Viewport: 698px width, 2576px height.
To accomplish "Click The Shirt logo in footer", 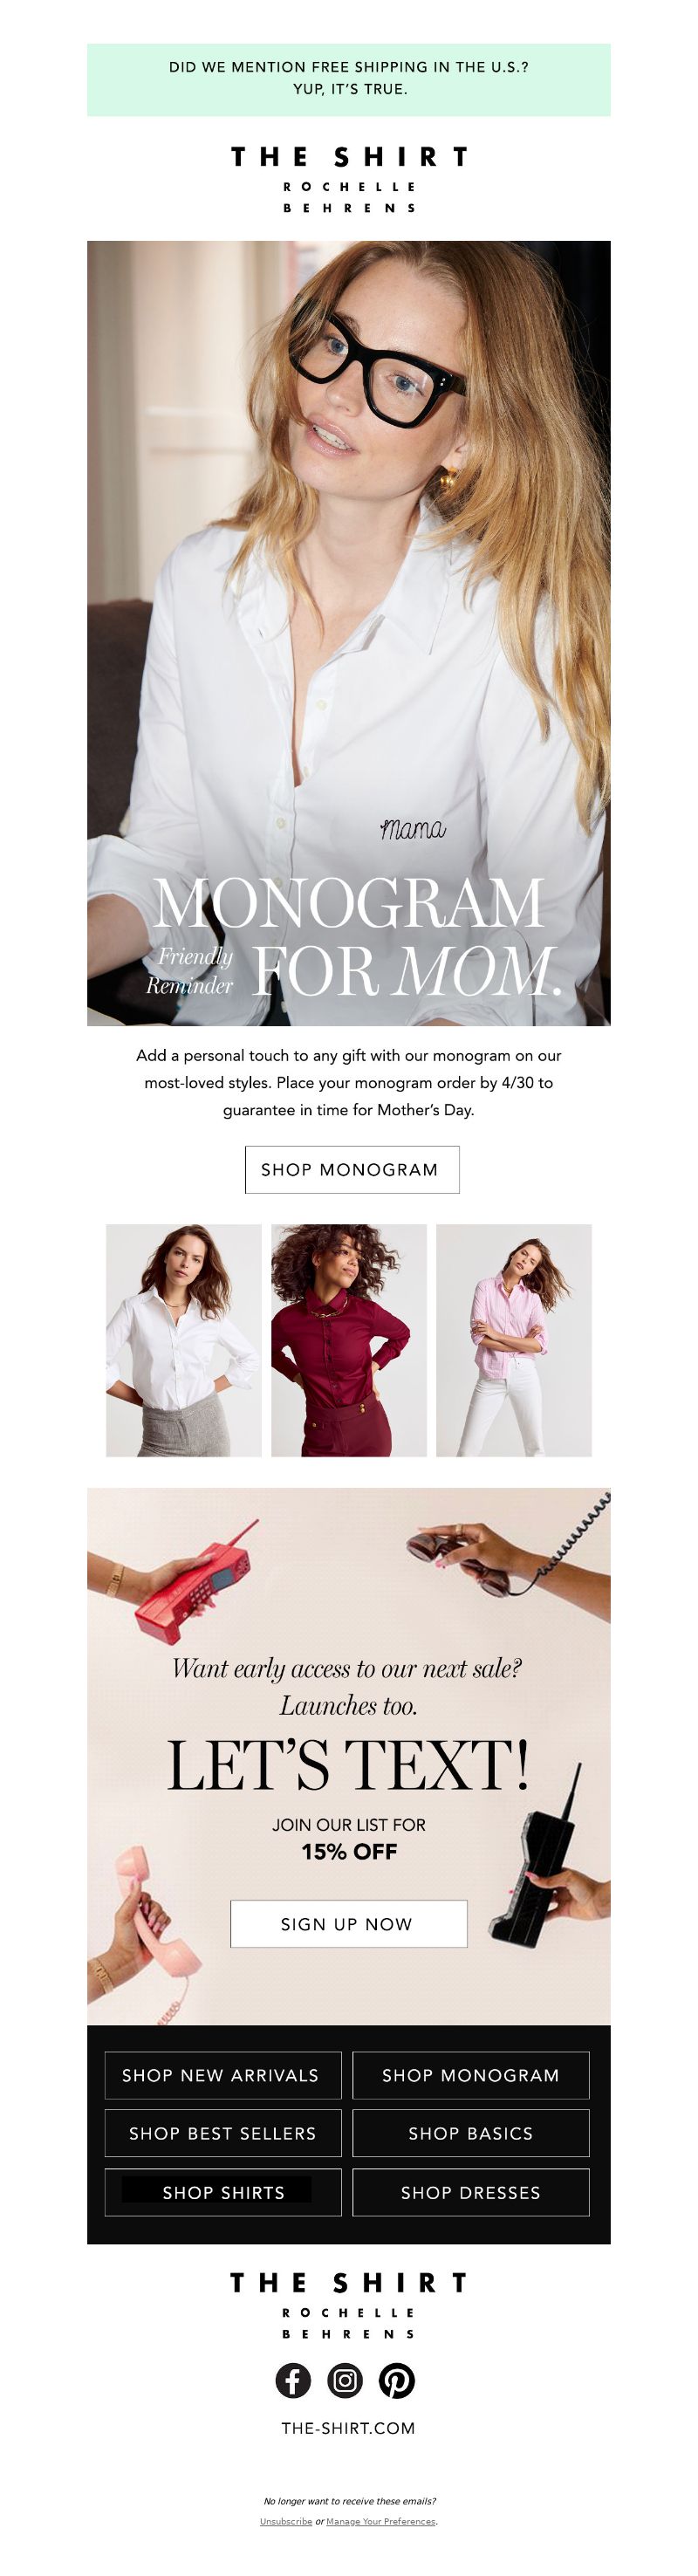I will click(x=349, y=2305).
